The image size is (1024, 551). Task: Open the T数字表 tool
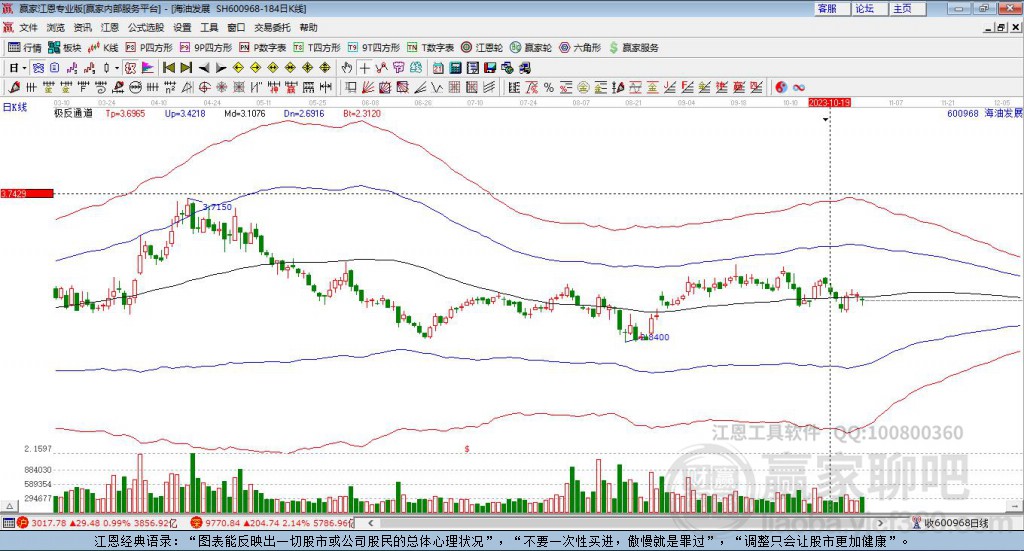click(x=430, y=47)
